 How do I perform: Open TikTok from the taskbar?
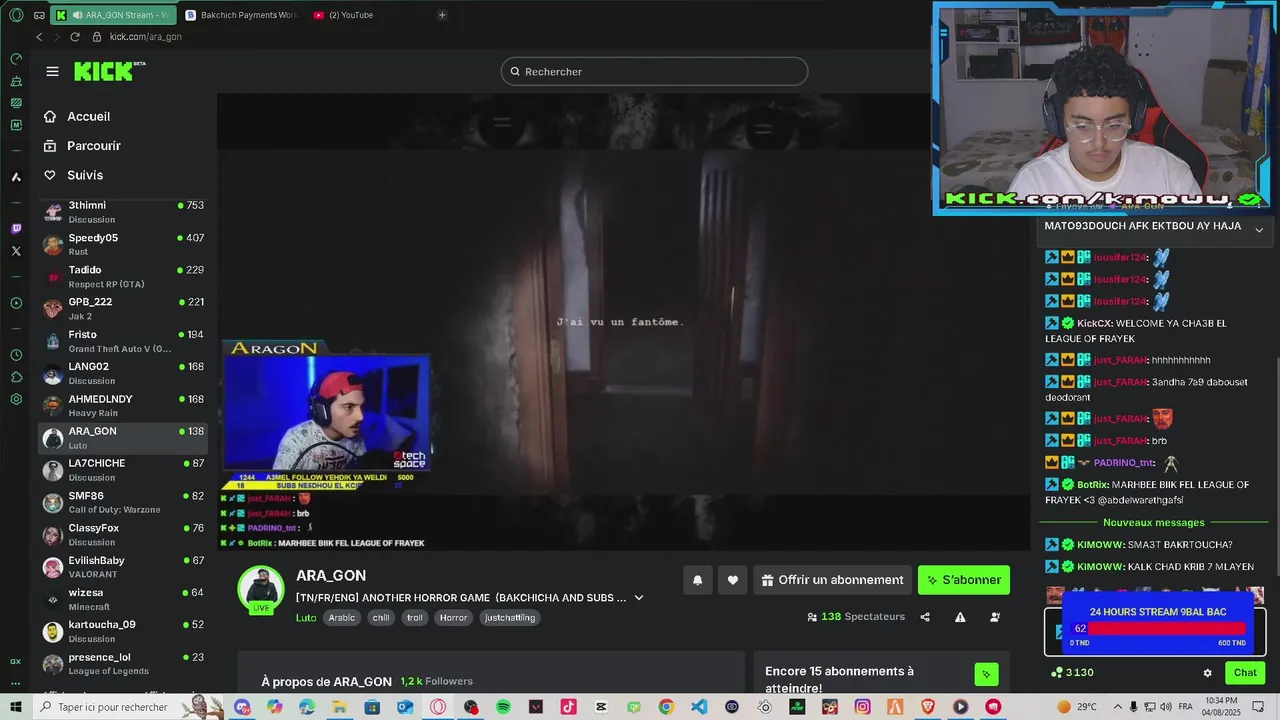click(x=568, y=707)
